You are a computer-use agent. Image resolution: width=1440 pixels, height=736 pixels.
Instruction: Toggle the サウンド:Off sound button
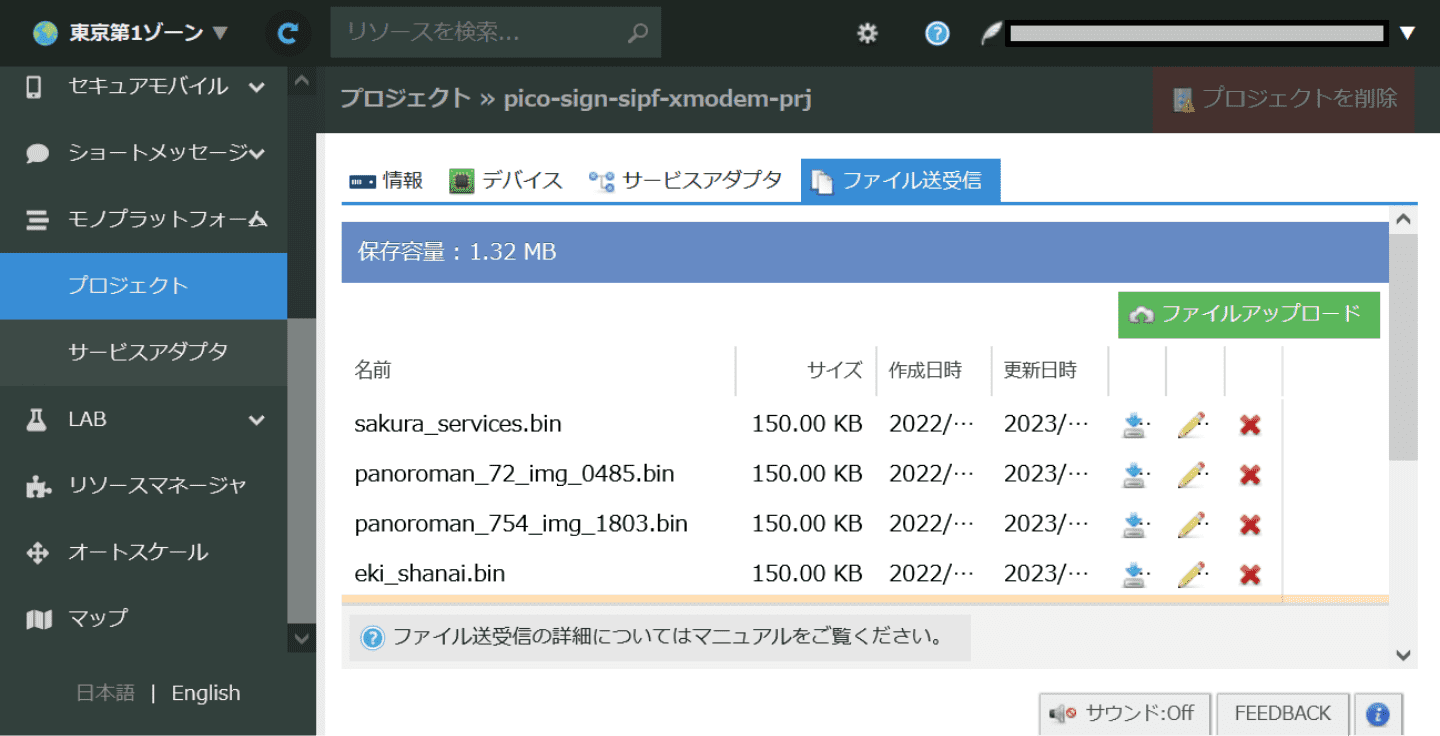tap(1124, 714)
